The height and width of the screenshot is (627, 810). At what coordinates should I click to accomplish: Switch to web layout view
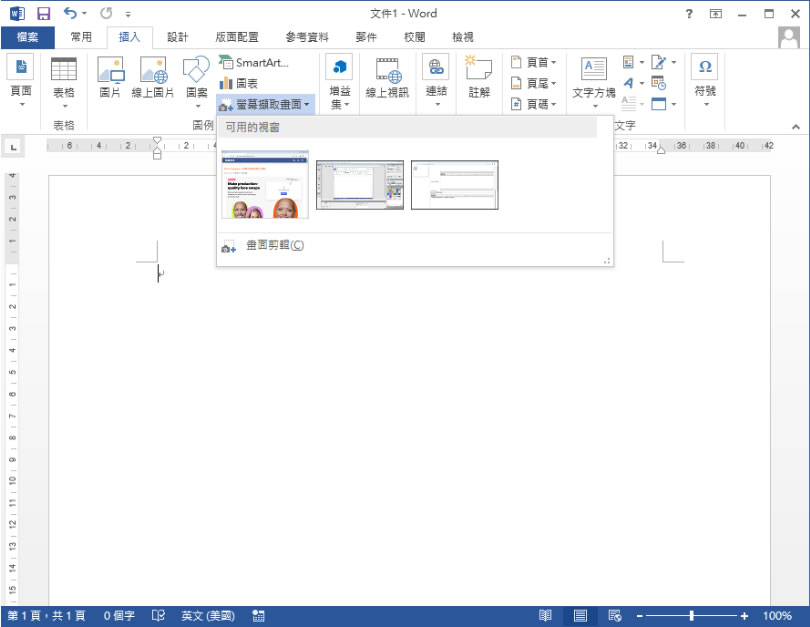(x=615, y=616)
